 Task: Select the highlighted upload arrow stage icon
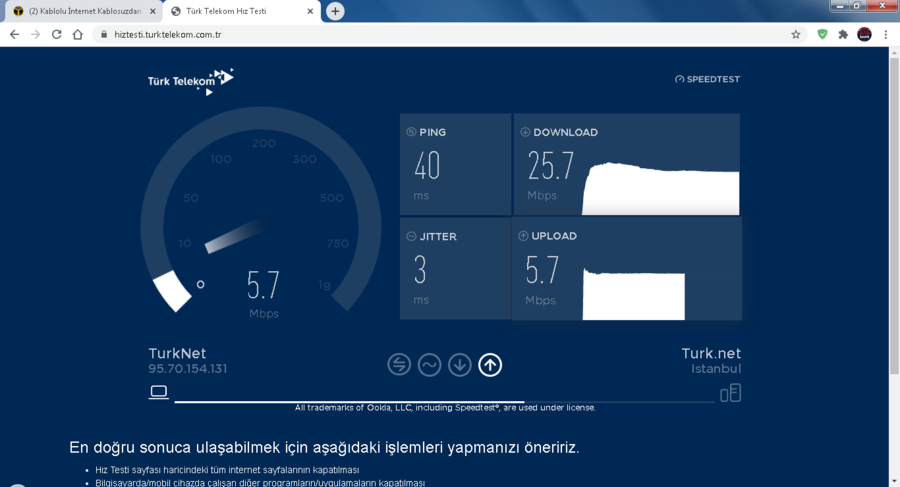(x=490, y=364)
